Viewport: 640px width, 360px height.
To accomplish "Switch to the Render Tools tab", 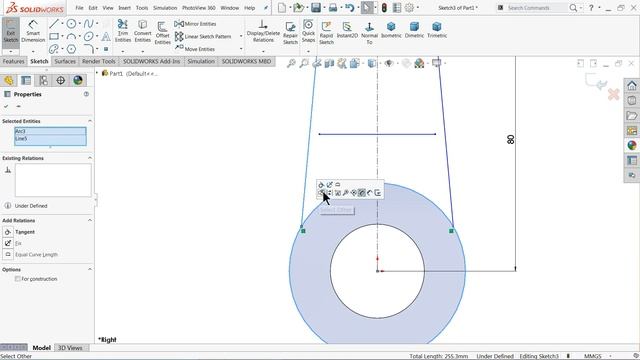I will 98,61.
